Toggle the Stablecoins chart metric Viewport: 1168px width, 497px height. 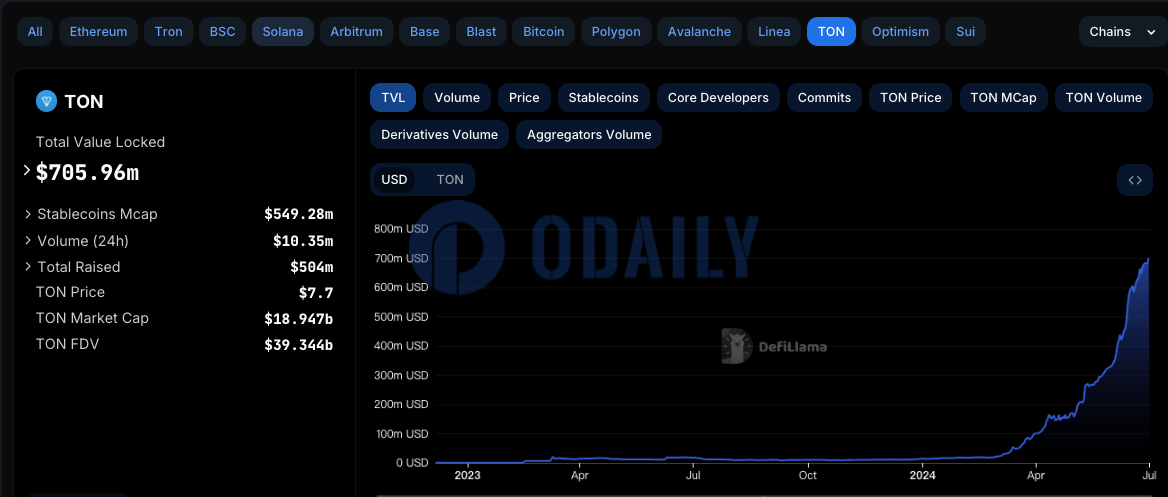[603, 98]
